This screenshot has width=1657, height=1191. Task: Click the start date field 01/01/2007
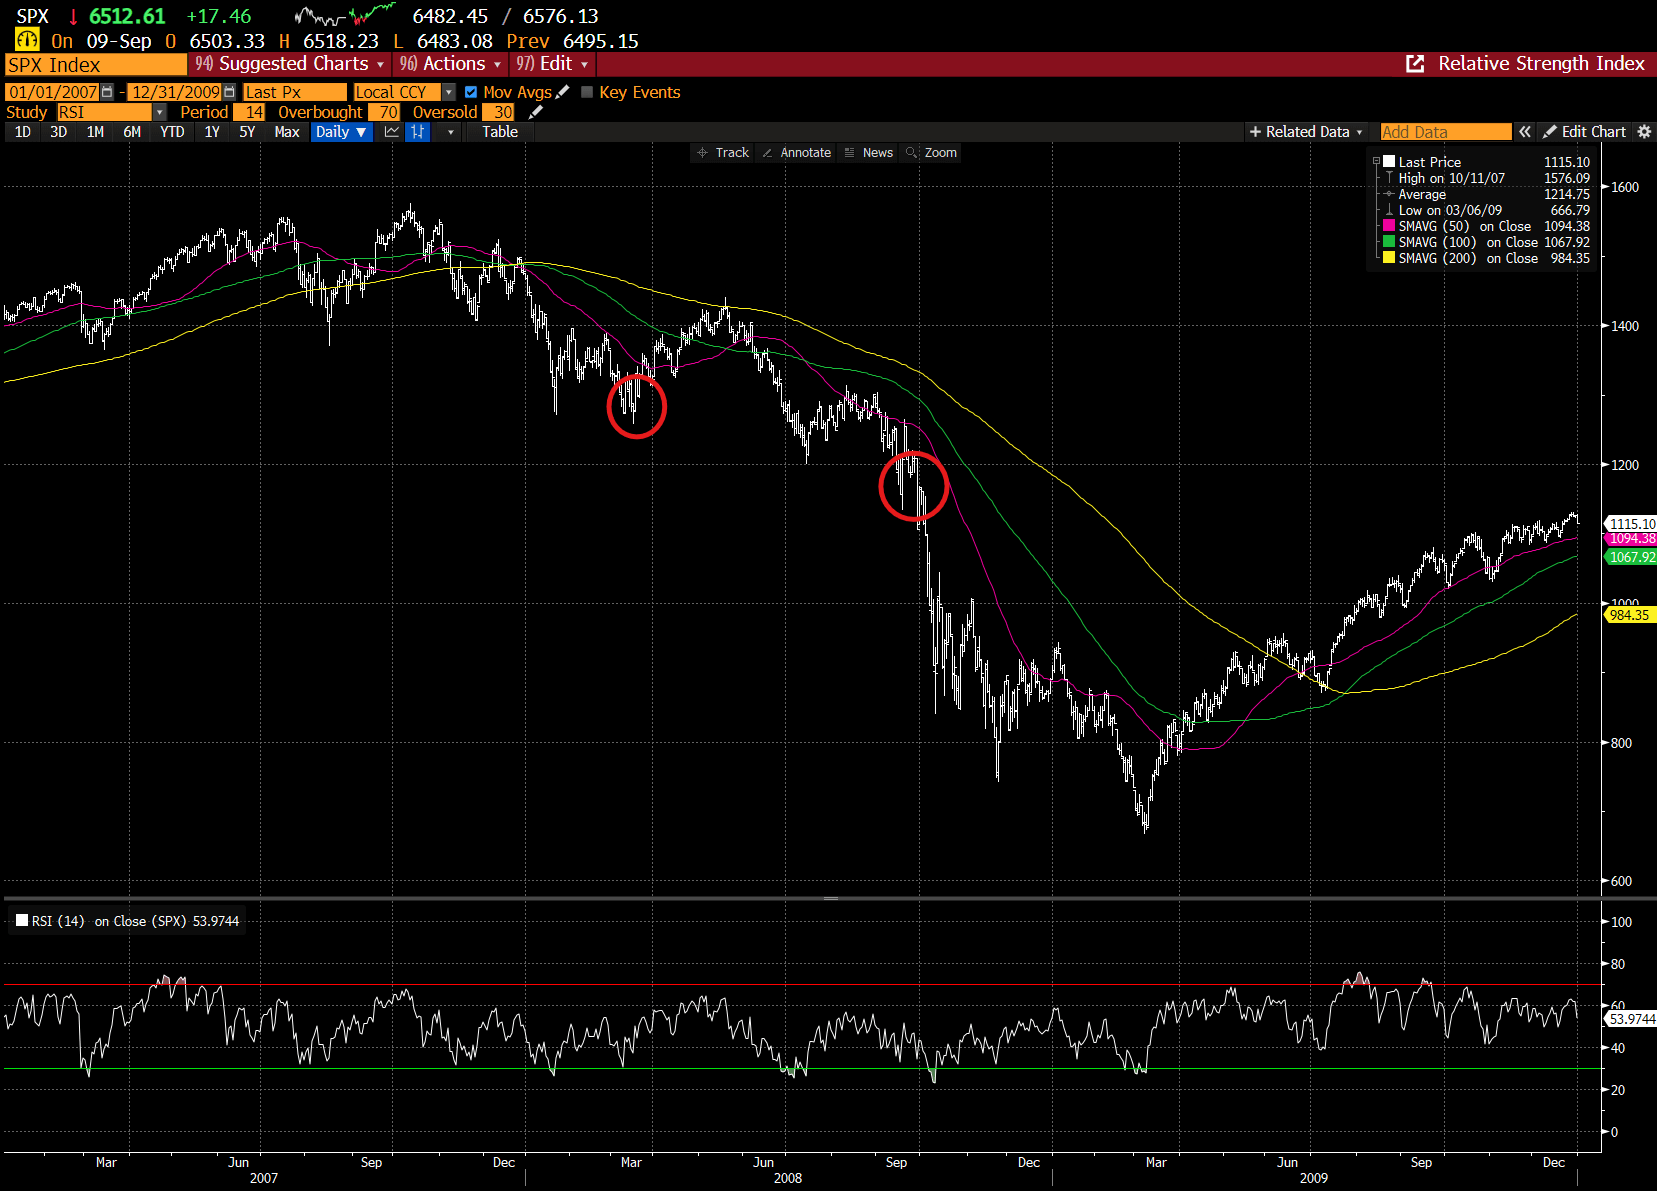tap(52, 92)
